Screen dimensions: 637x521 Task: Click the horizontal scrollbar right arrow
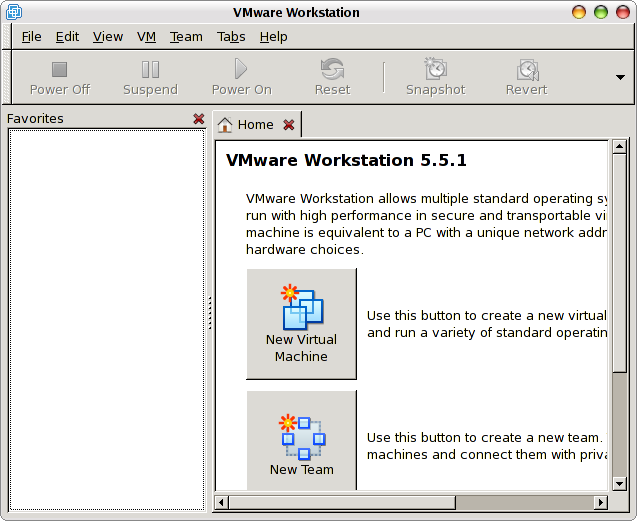(600, 502)
